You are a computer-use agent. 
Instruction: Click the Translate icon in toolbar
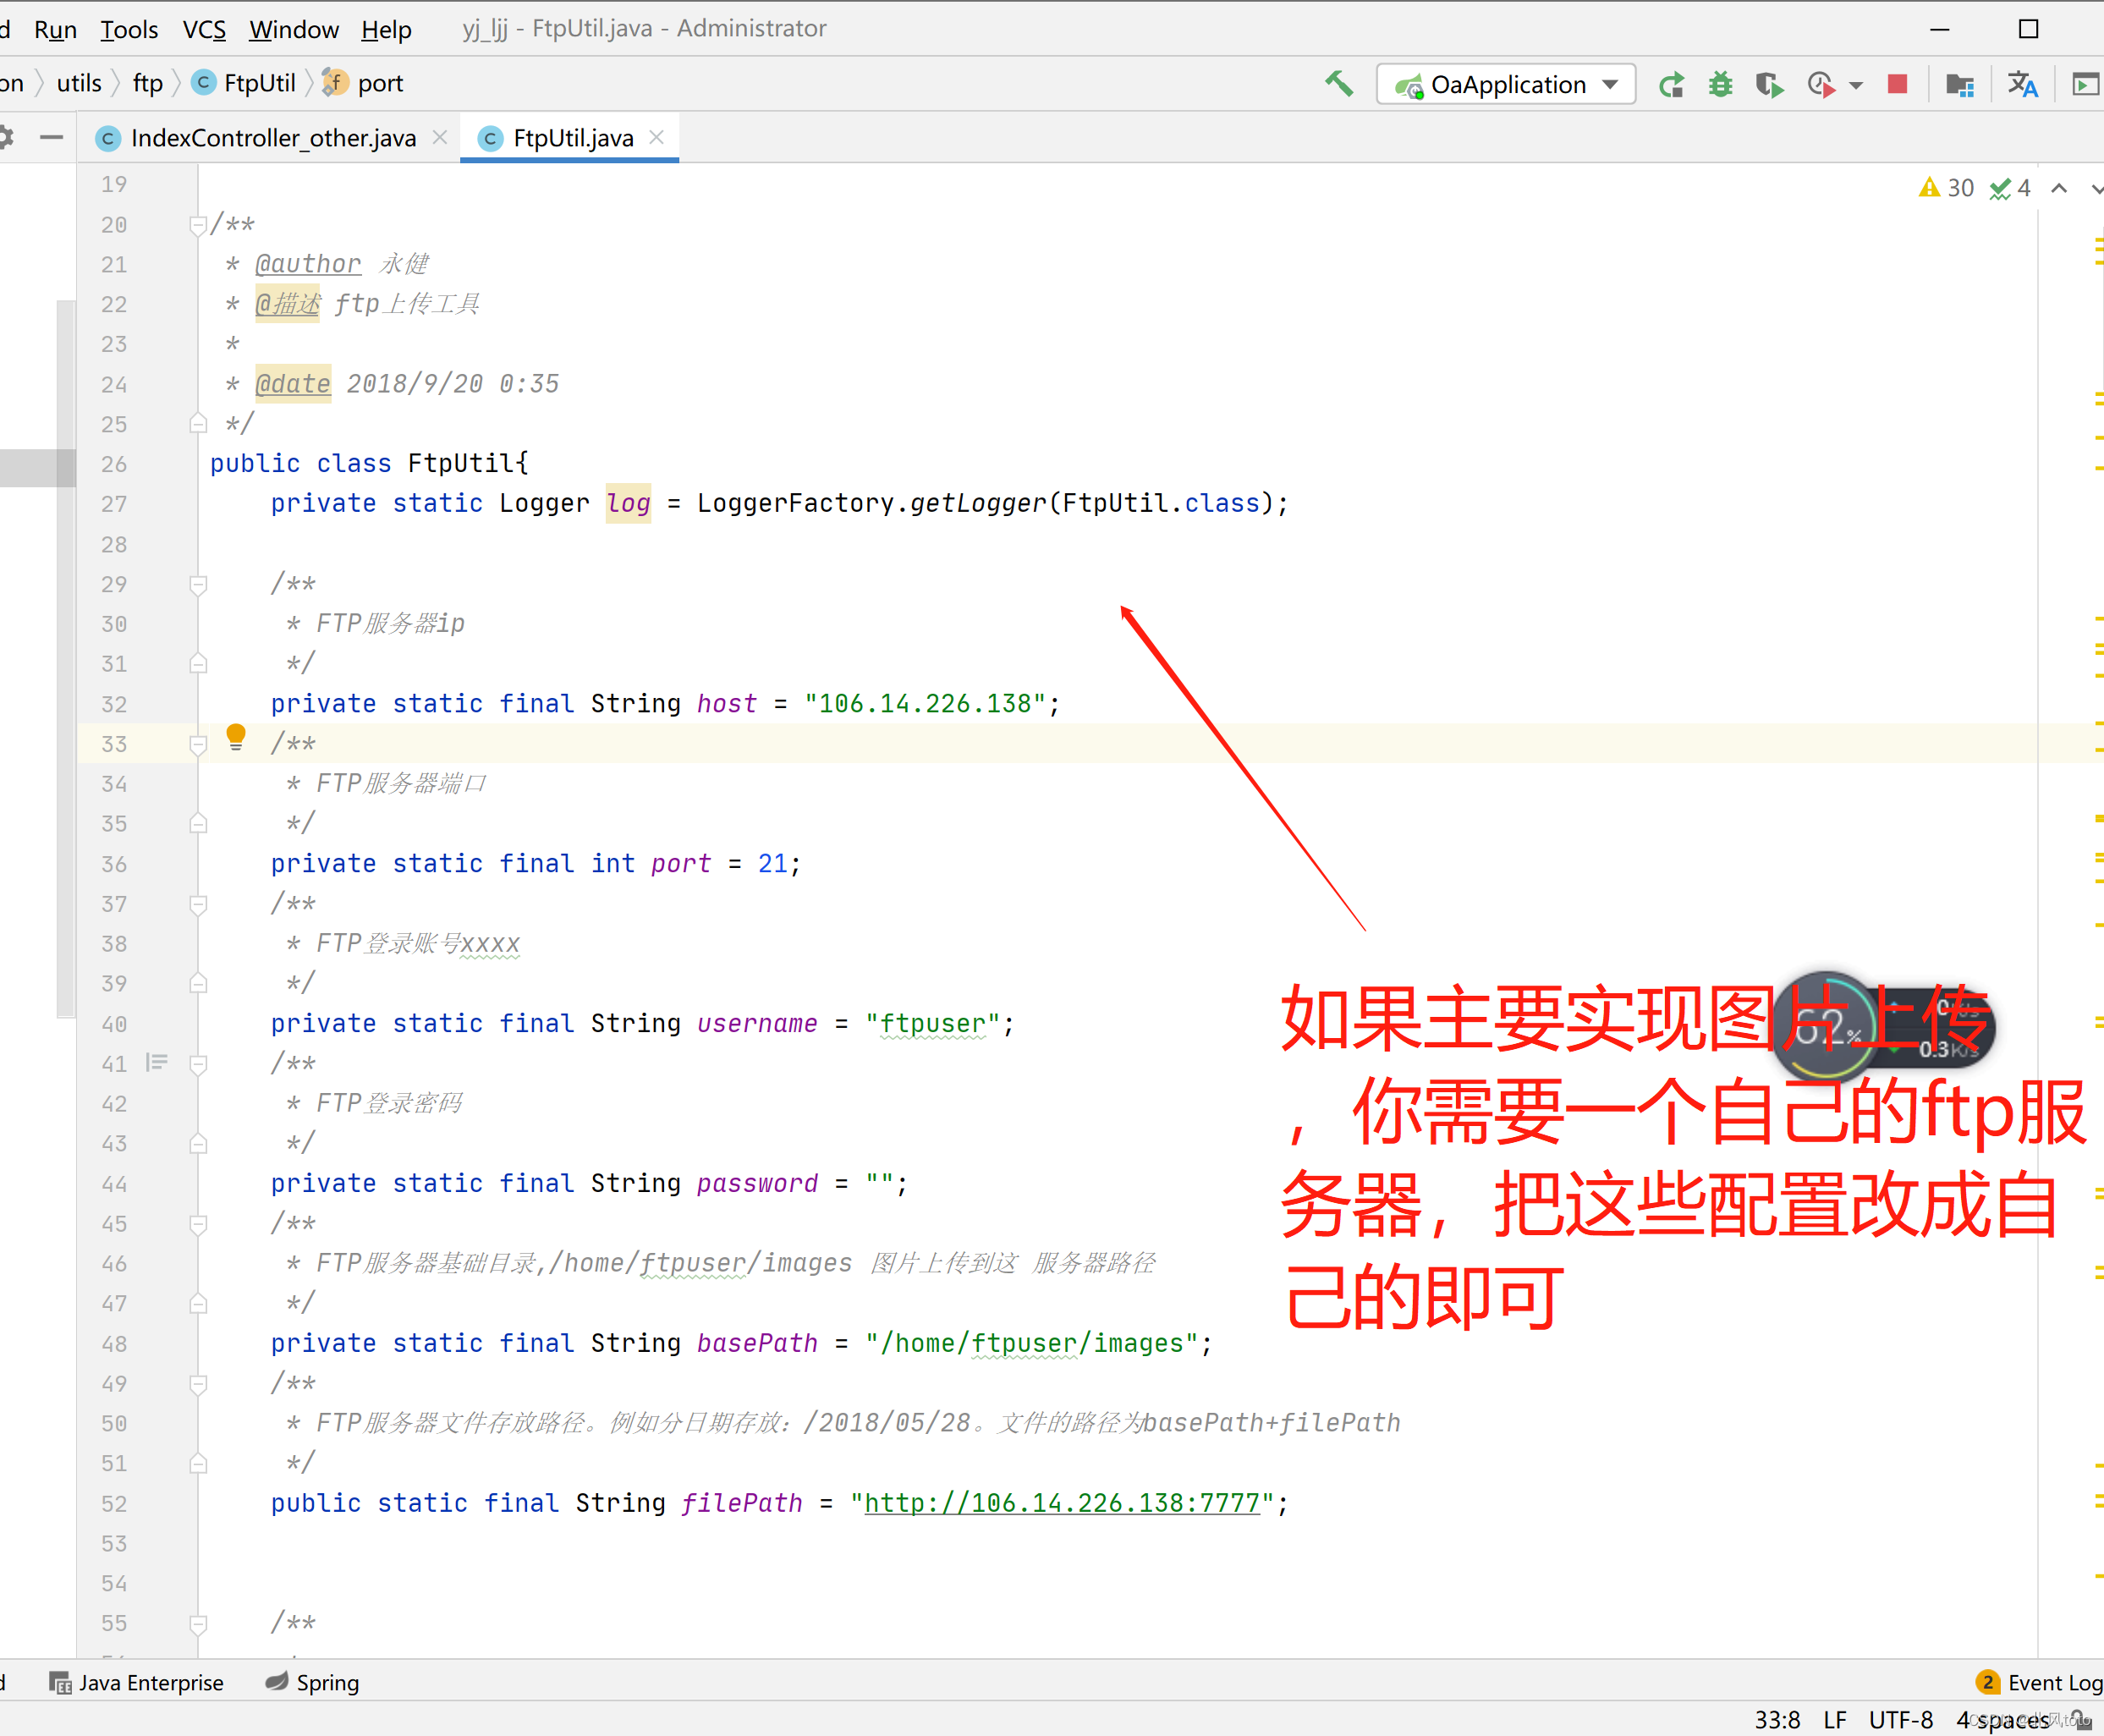click(x=2023, y=85)
